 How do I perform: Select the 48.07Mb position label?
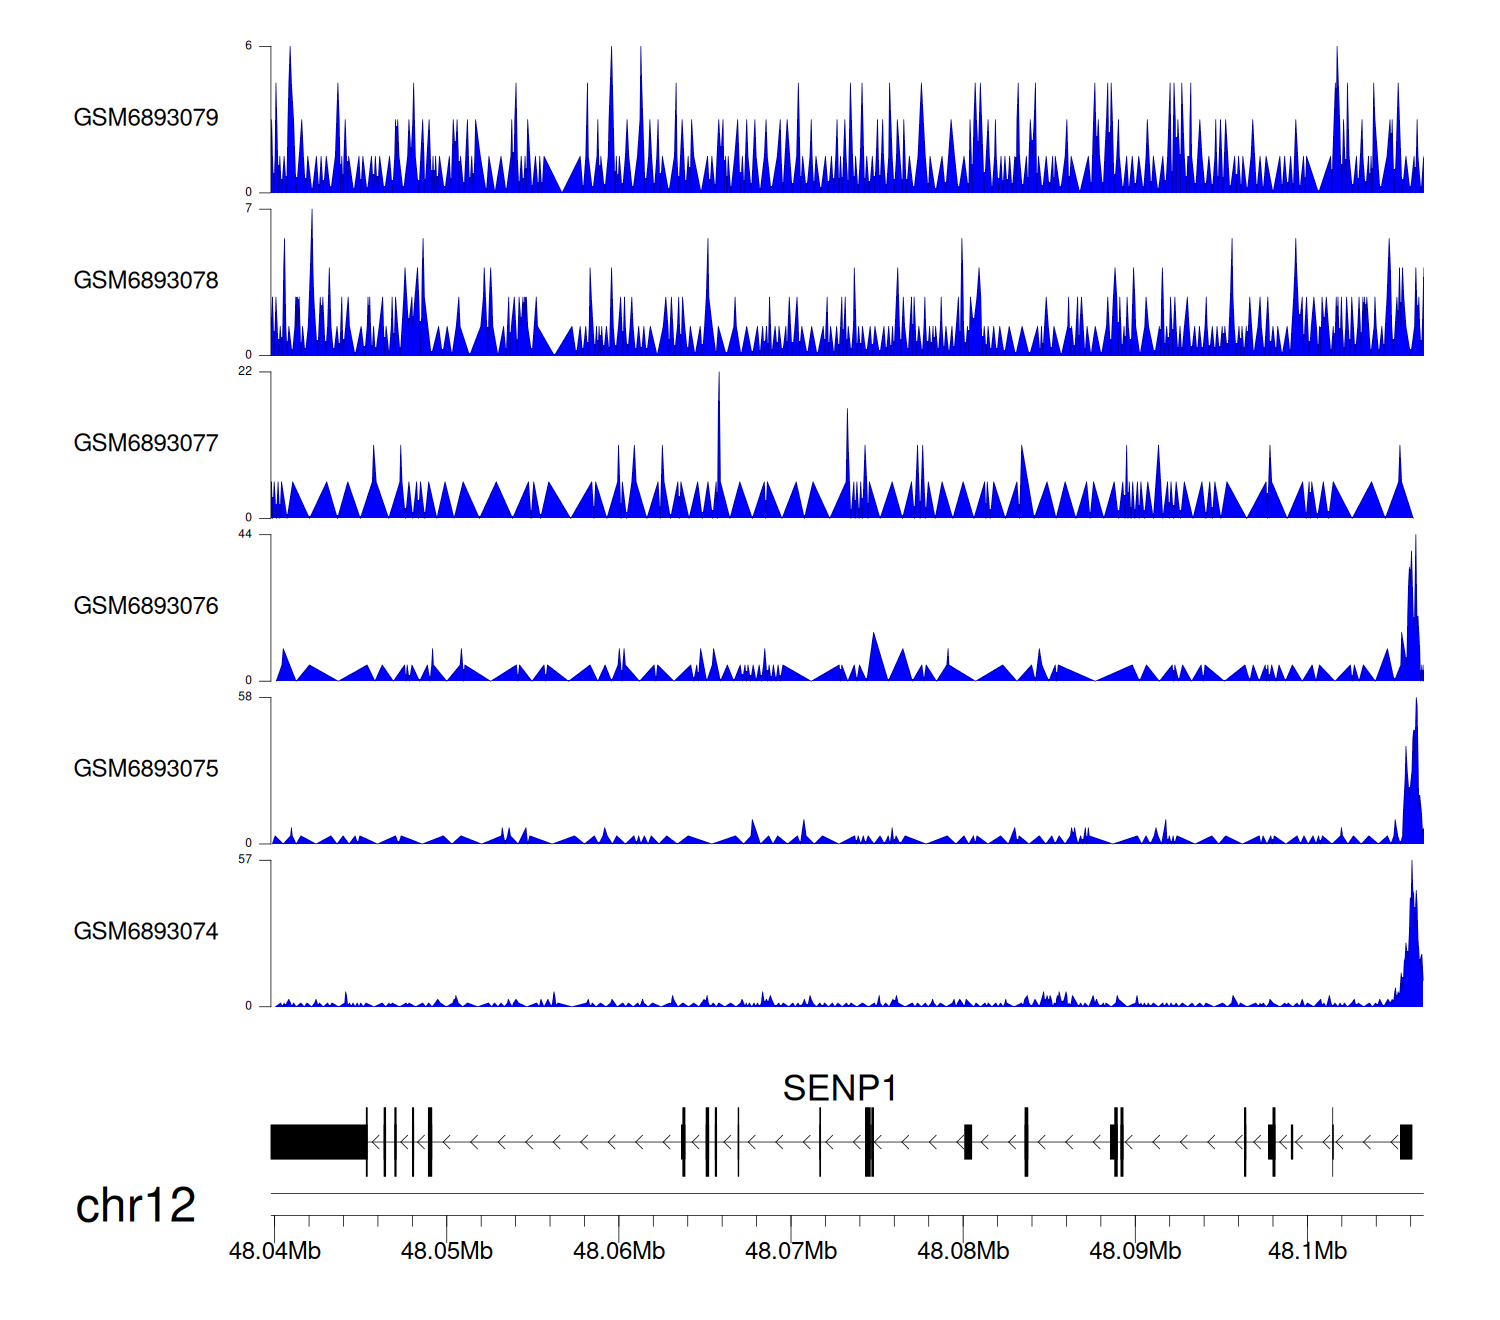point(791,1251)
